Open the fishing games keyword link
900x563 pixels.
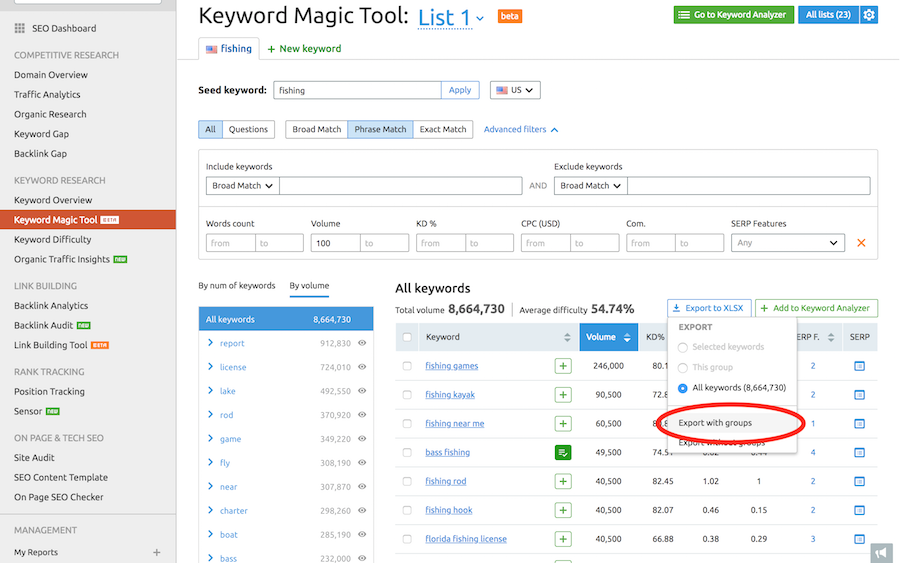[452, 366]
